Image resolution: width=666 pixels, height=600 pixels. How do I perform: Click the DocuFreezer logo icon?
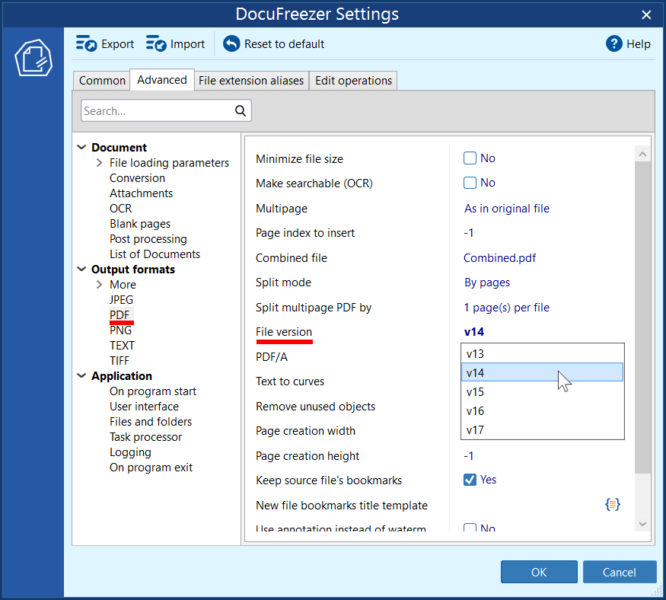34,58
